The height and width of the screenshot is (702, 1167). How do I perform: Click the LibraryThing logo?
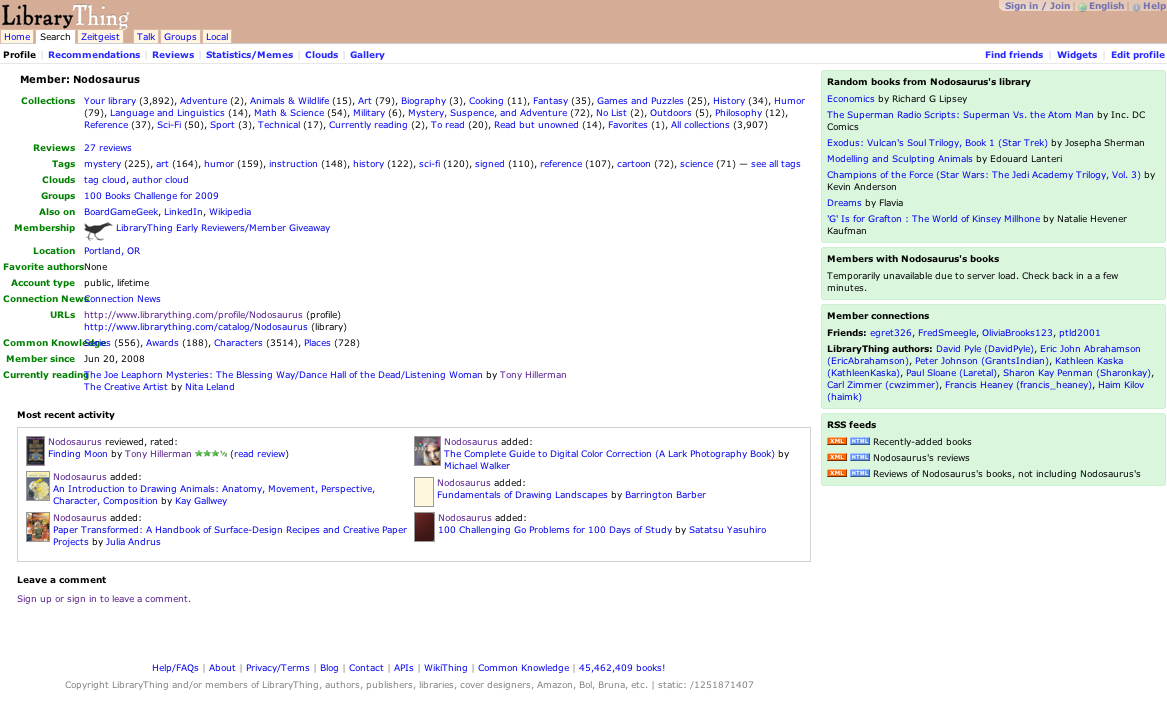pos(65,16)
